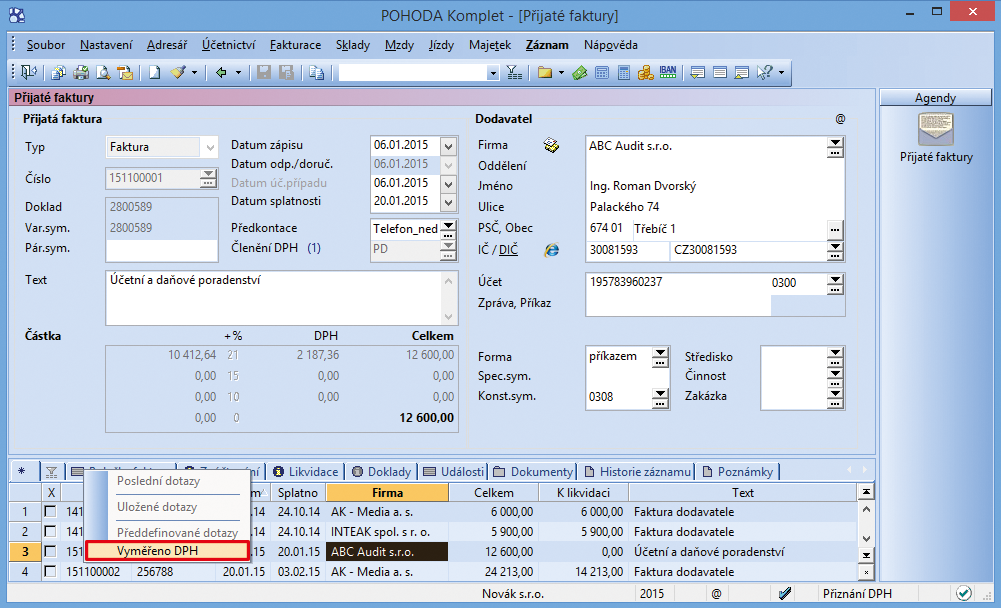The height and width of the screenshot is (608, 1001).
Task: Open the Datum splatnosti date dropdown
Action: click(449, 202)
